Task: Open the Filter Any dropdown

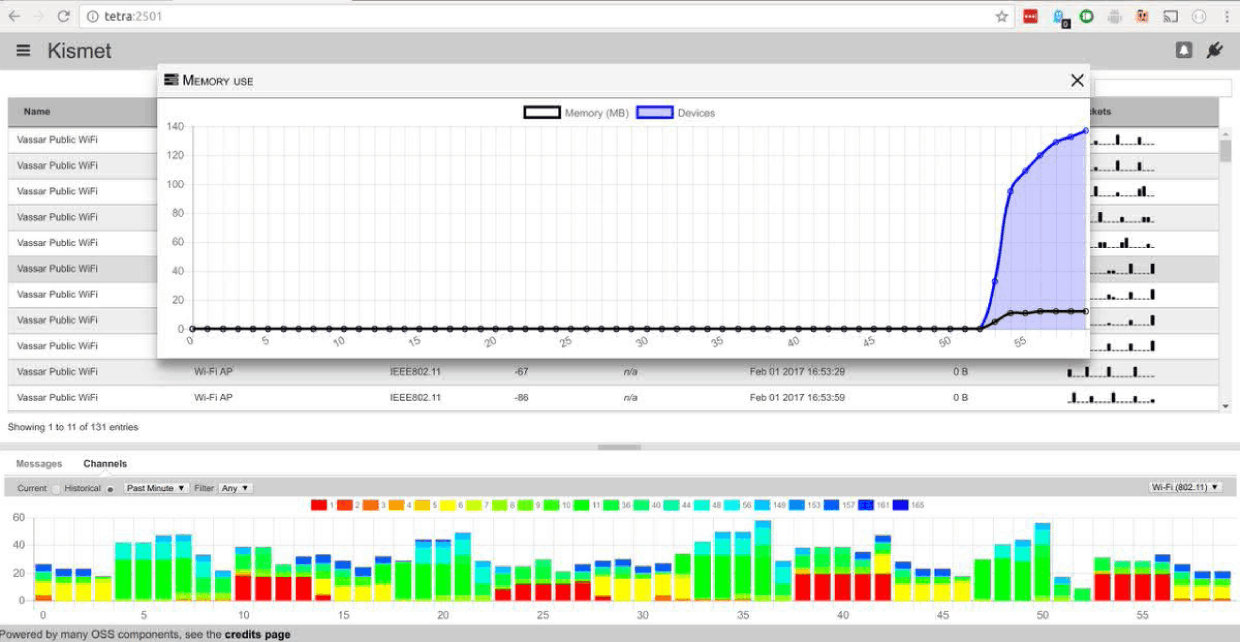Action: point(237,488)
